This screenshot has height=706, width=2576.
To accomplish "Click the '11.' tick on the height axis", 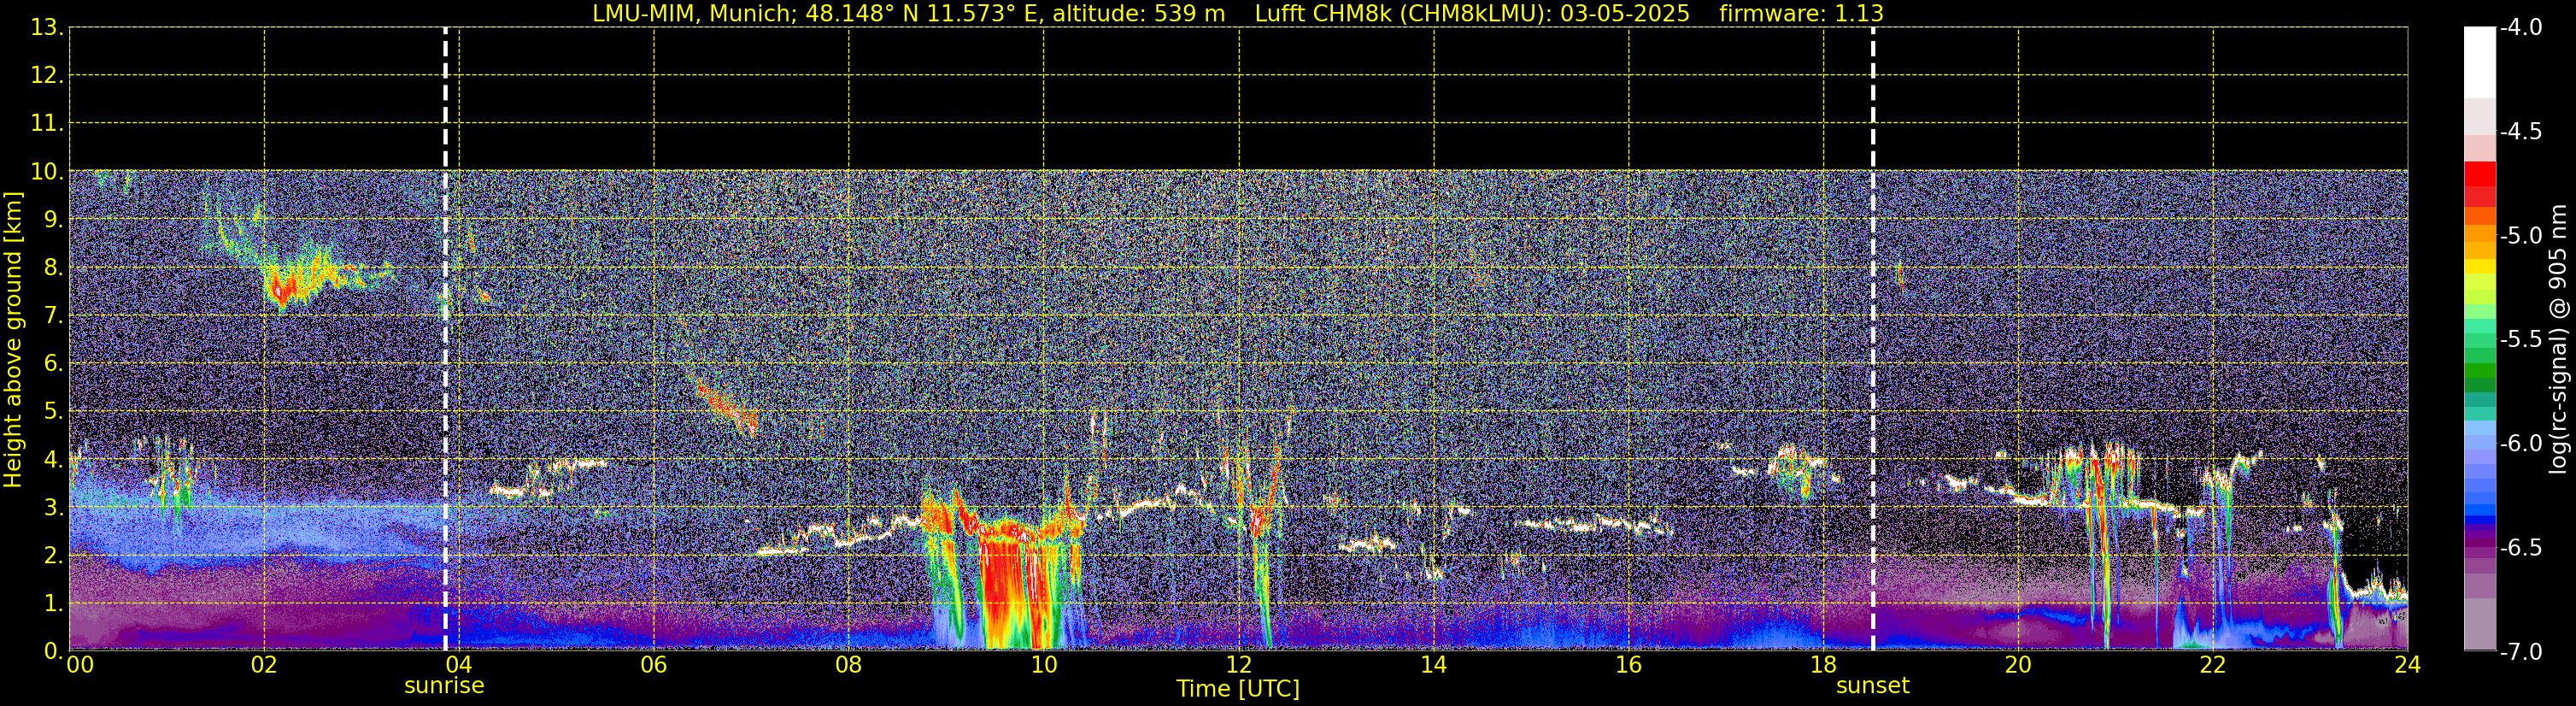I will click(47, 124).
